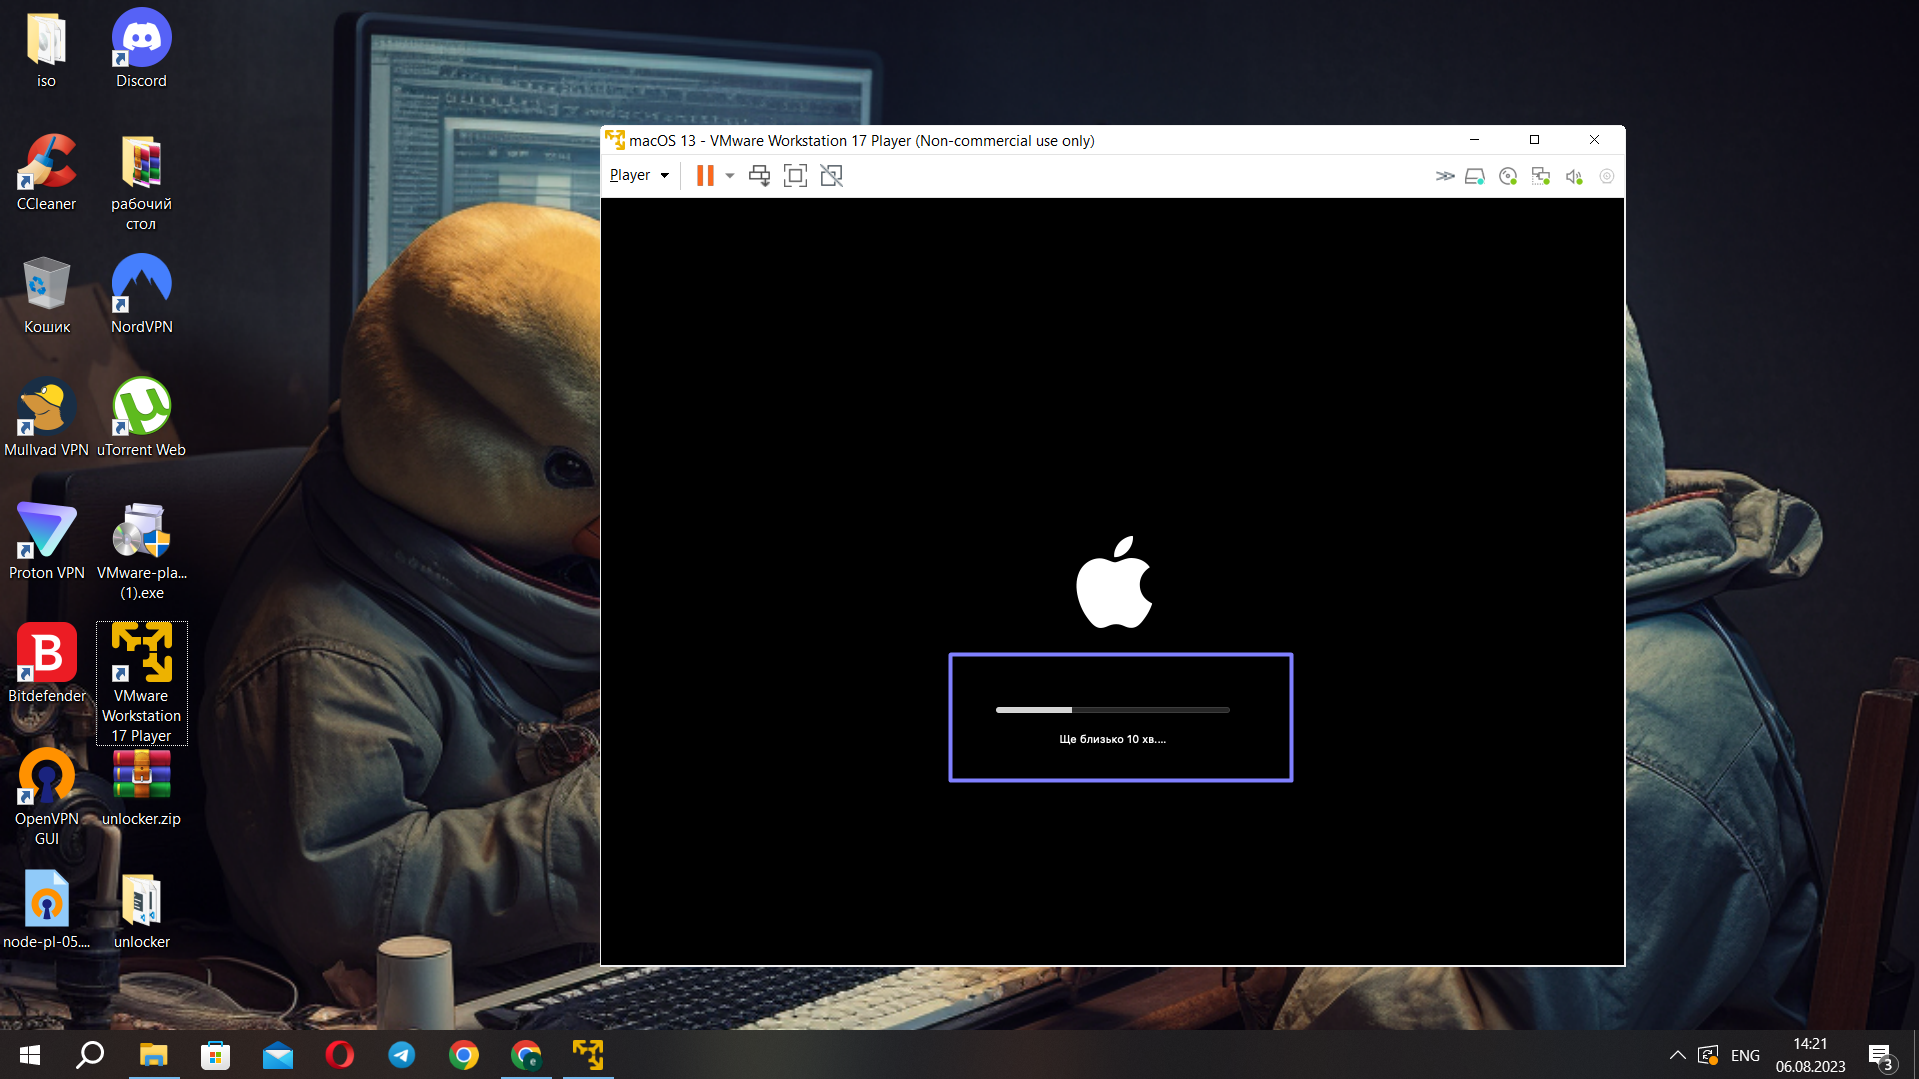This screenshot has height=1079, width=1919.
Task: Switch to VMware Player taskbar button
Action: click(x=588, y=1055)
